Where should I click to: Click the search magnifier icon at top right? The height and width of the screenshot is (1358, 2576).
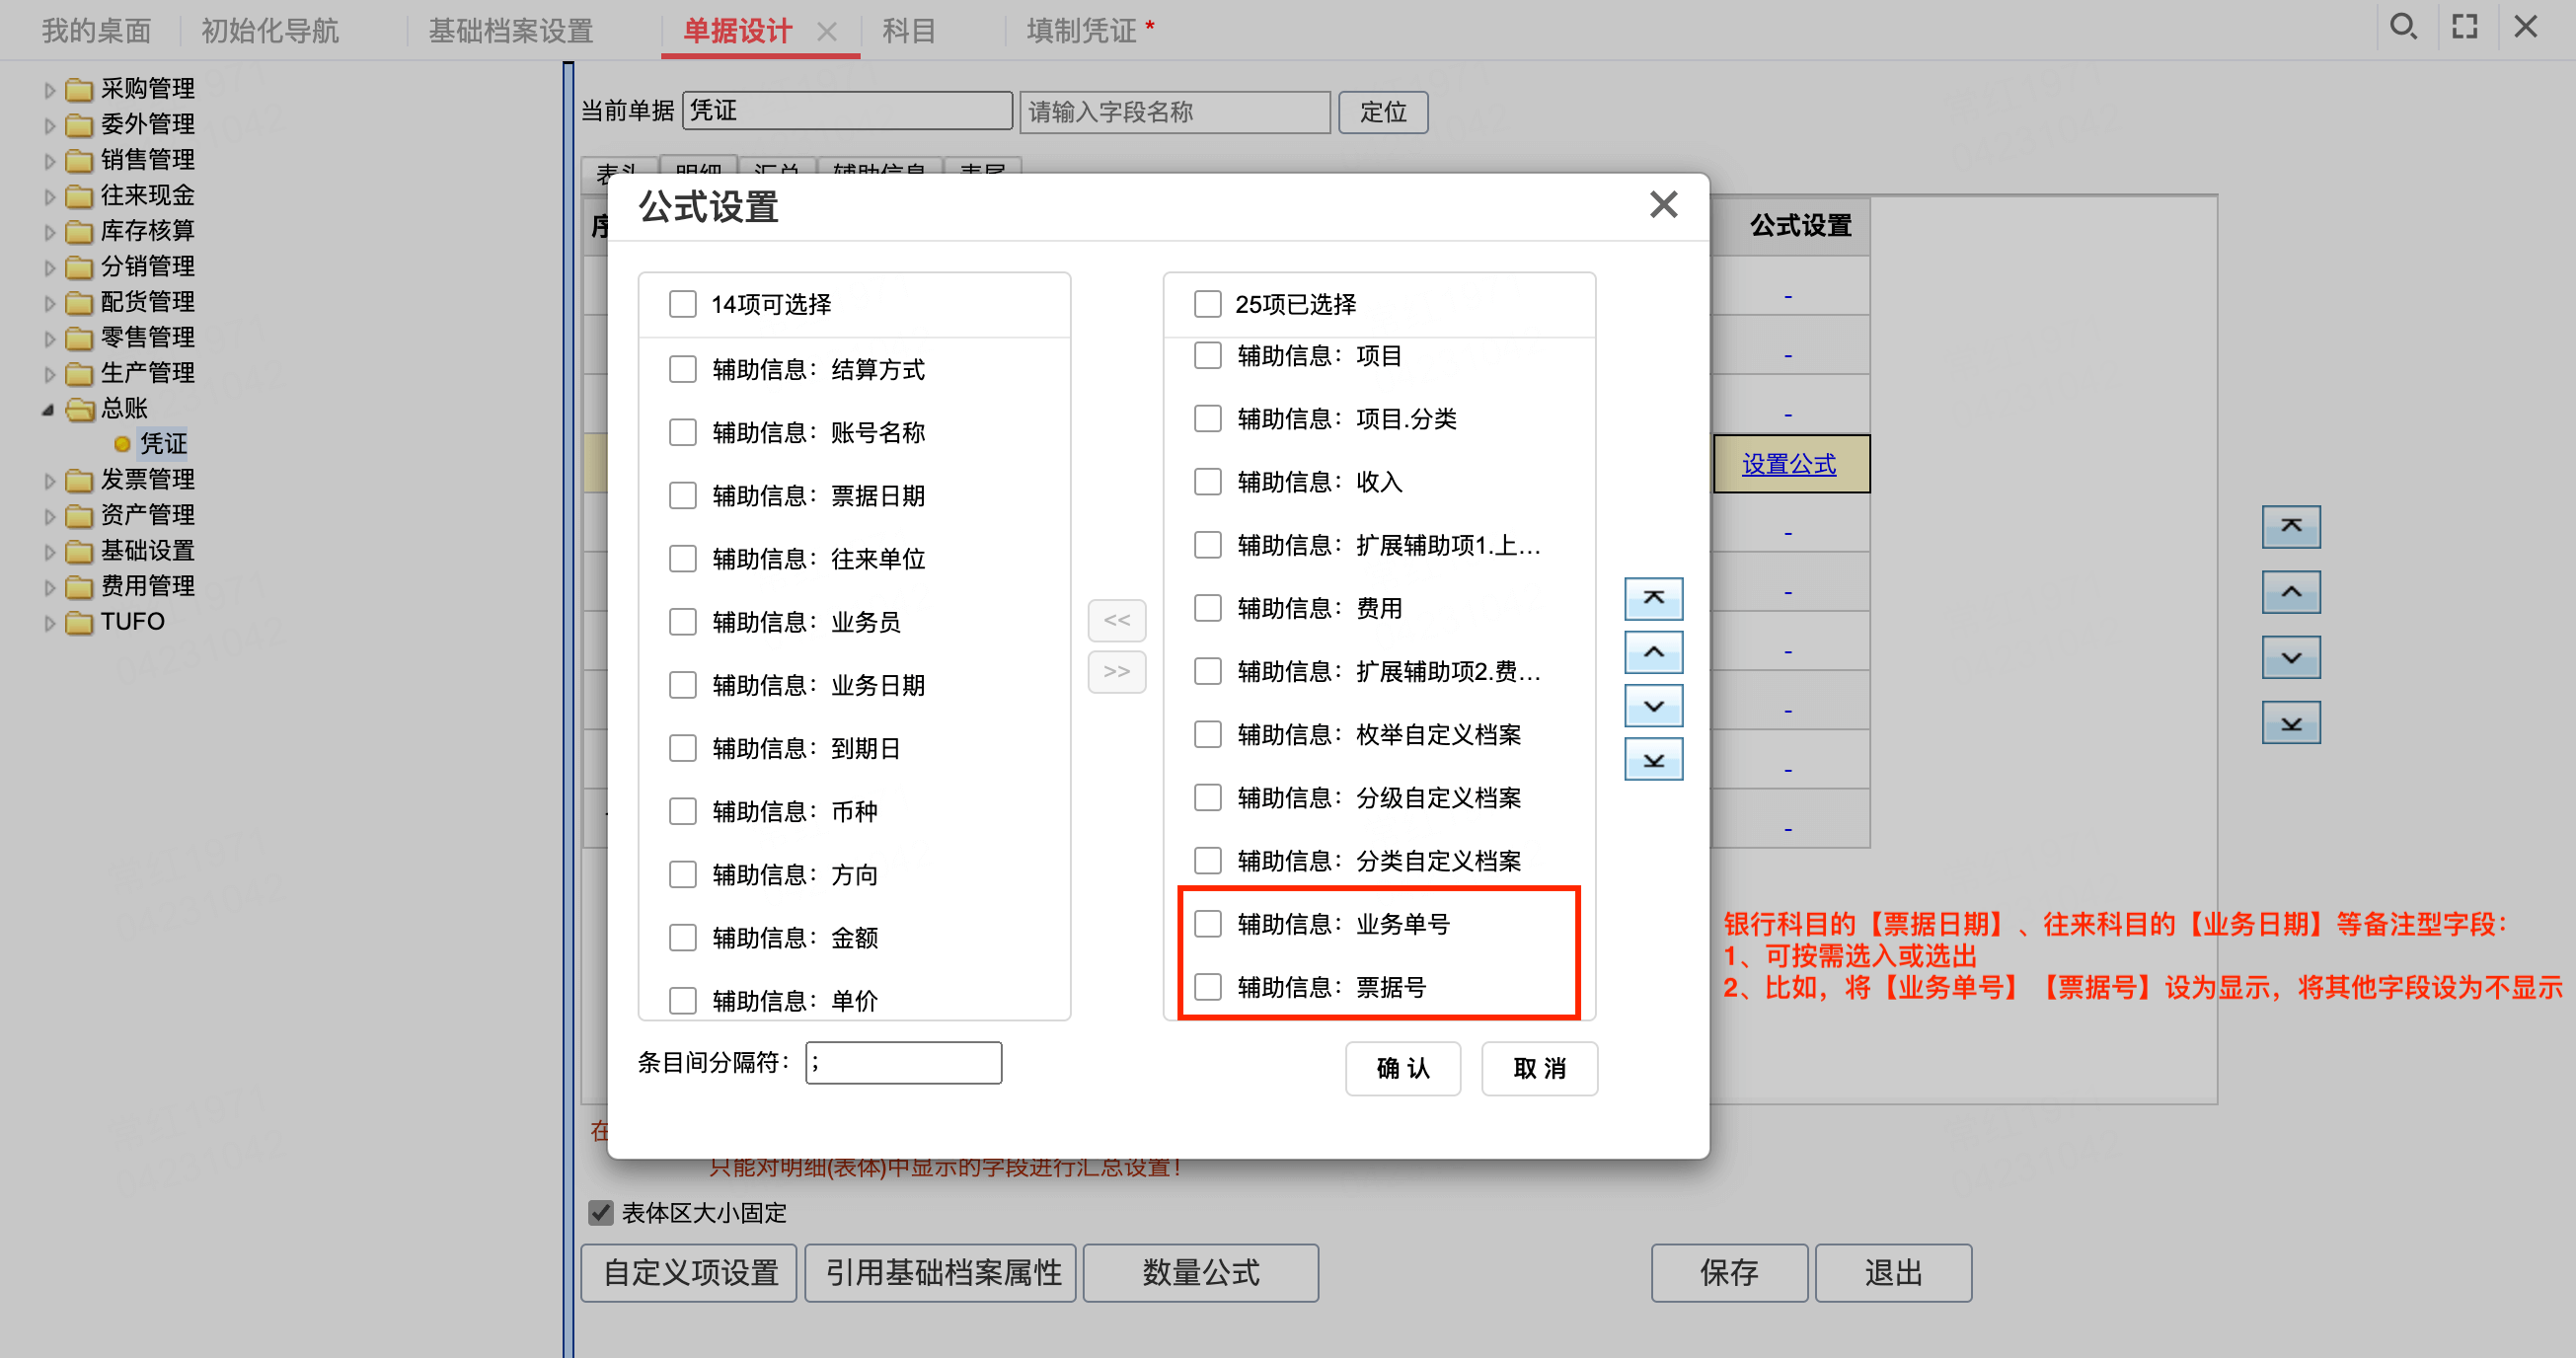tap(2402, 27)
